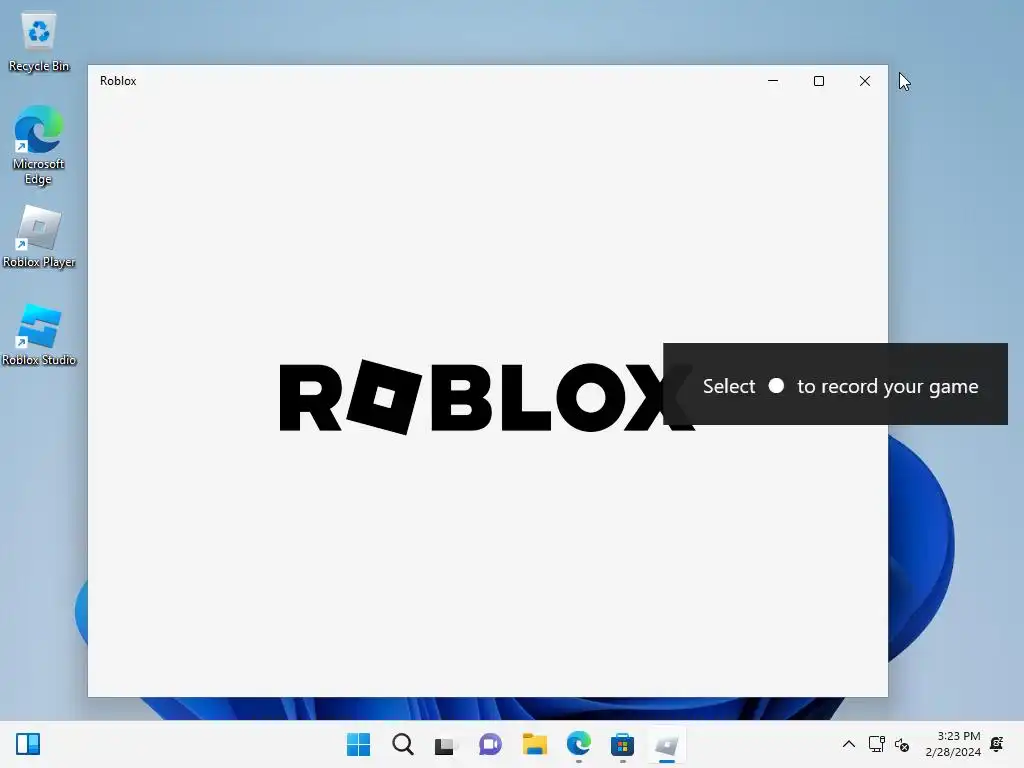Open taskbar Search magnifier

pos(403,744)
